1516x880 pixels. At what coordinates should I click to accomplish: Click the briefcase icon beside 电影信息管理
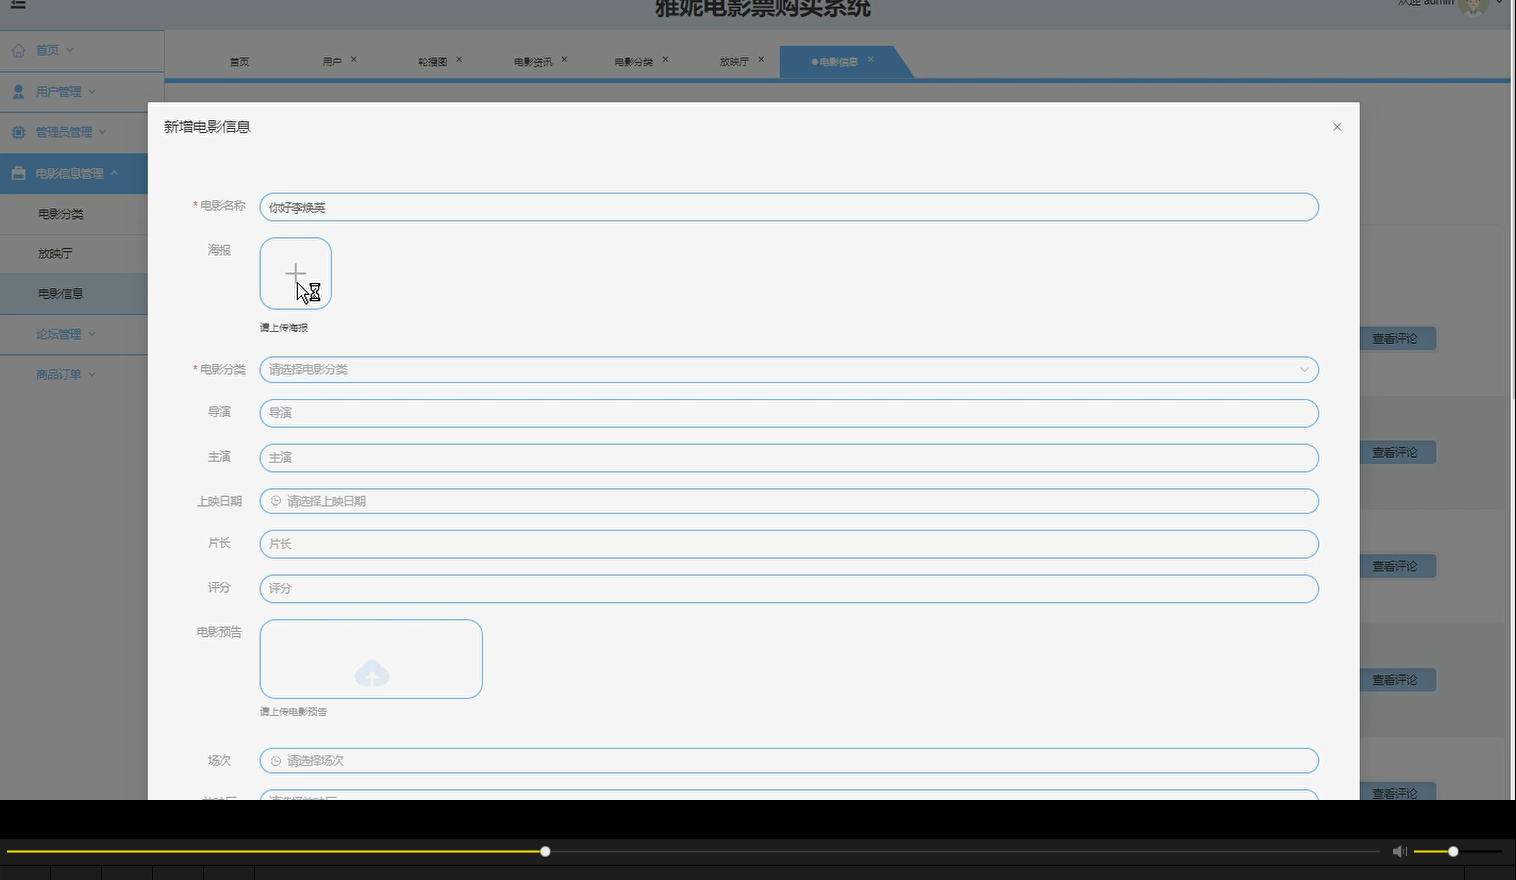[19, 173]
